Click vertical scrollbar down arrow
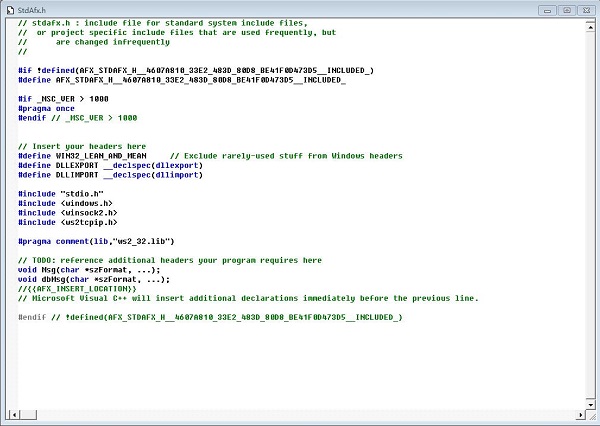 [590, 404]
